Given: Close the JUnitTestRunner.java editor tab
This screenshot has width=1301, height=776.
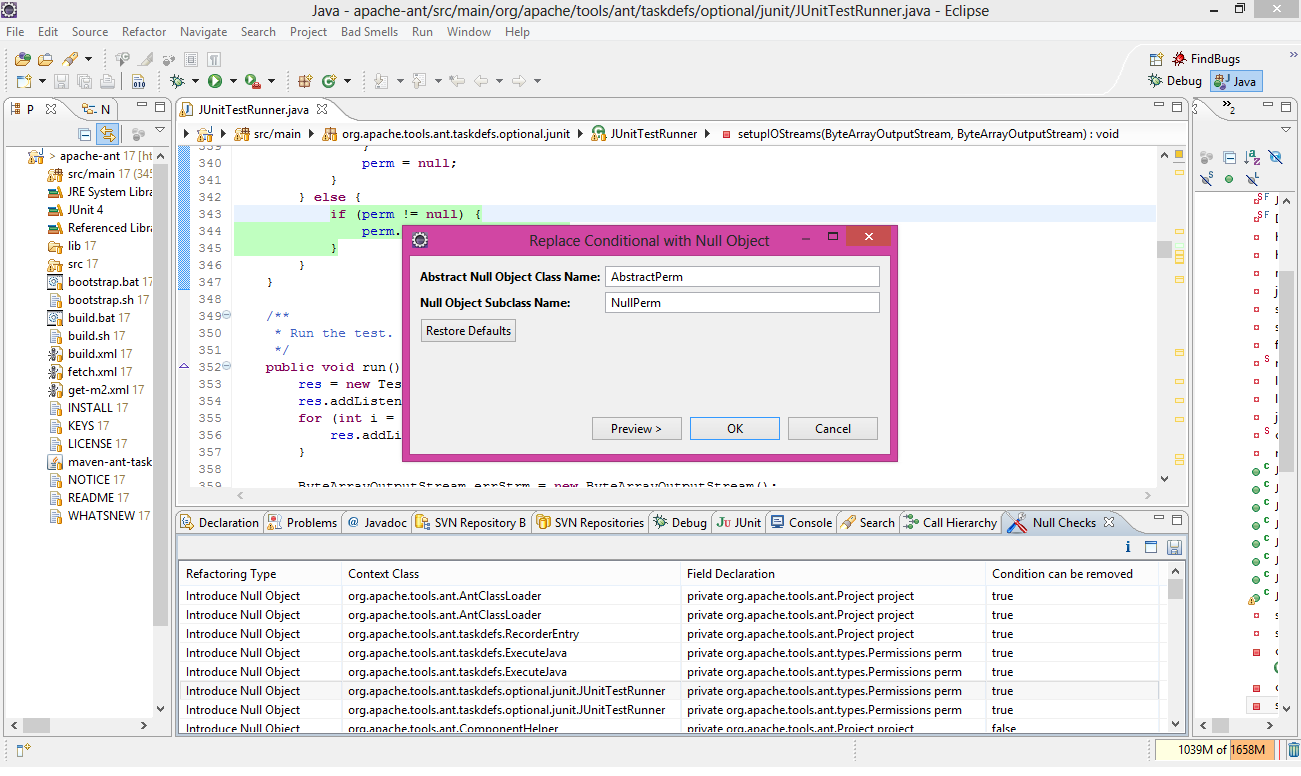Looking at the screenshot, I should [321, 110].
